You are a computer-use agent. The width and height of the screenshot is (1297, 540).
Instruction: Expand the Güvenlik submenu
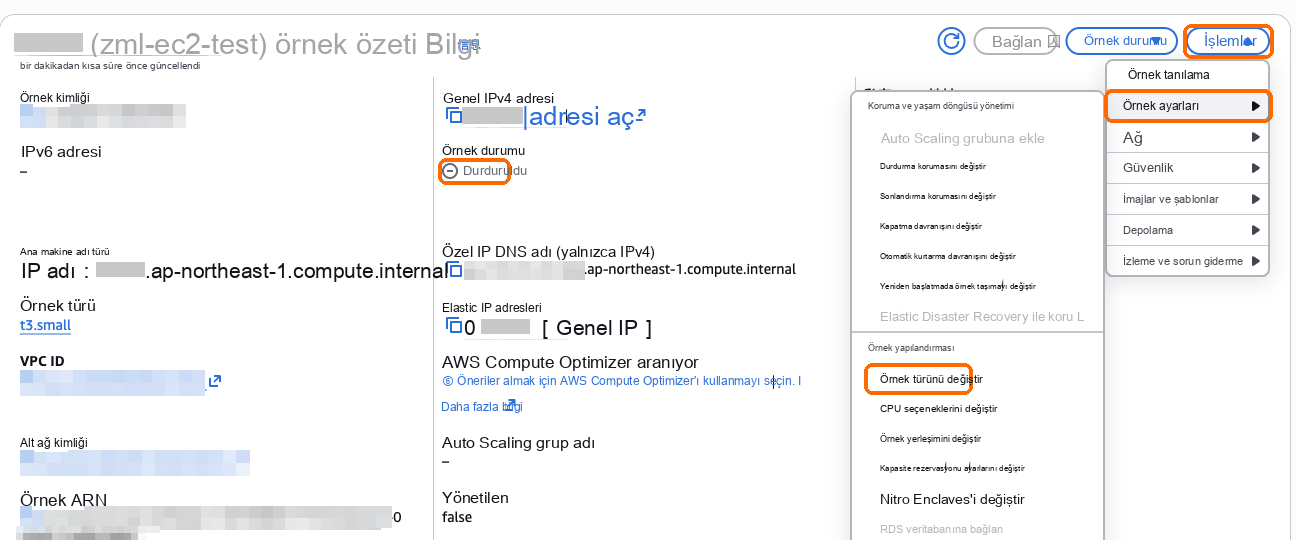[x=1188, y=168]
